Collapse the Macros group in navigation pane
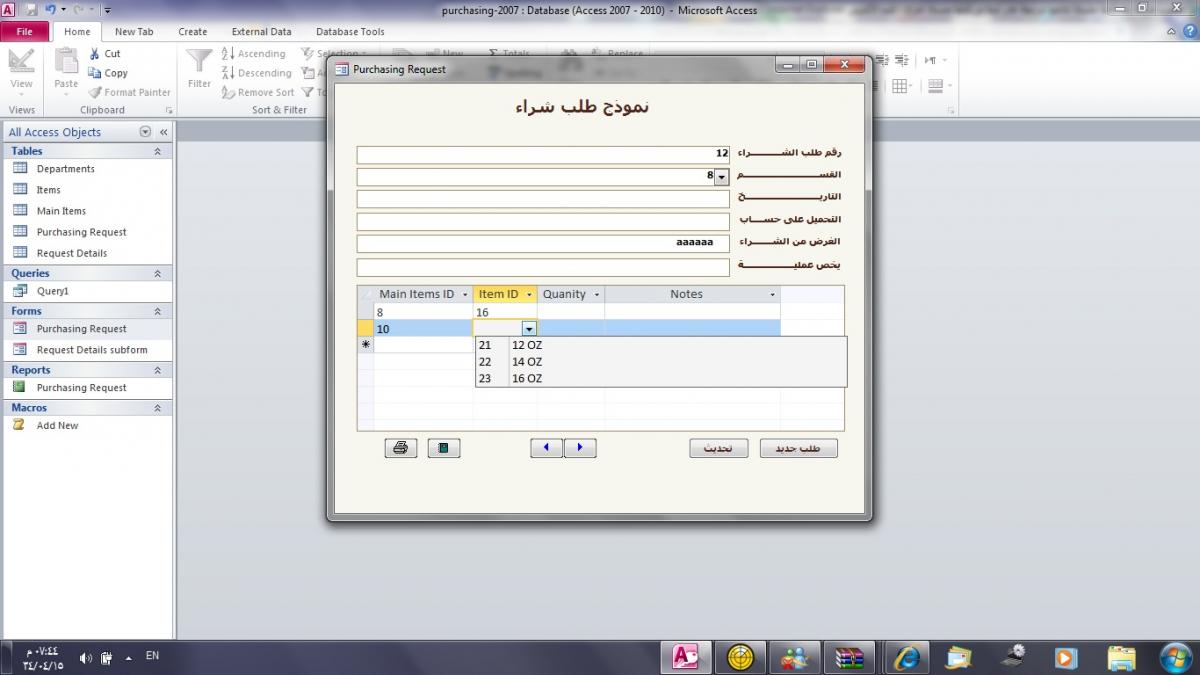The image size is (1200, 675). [157, 408]
